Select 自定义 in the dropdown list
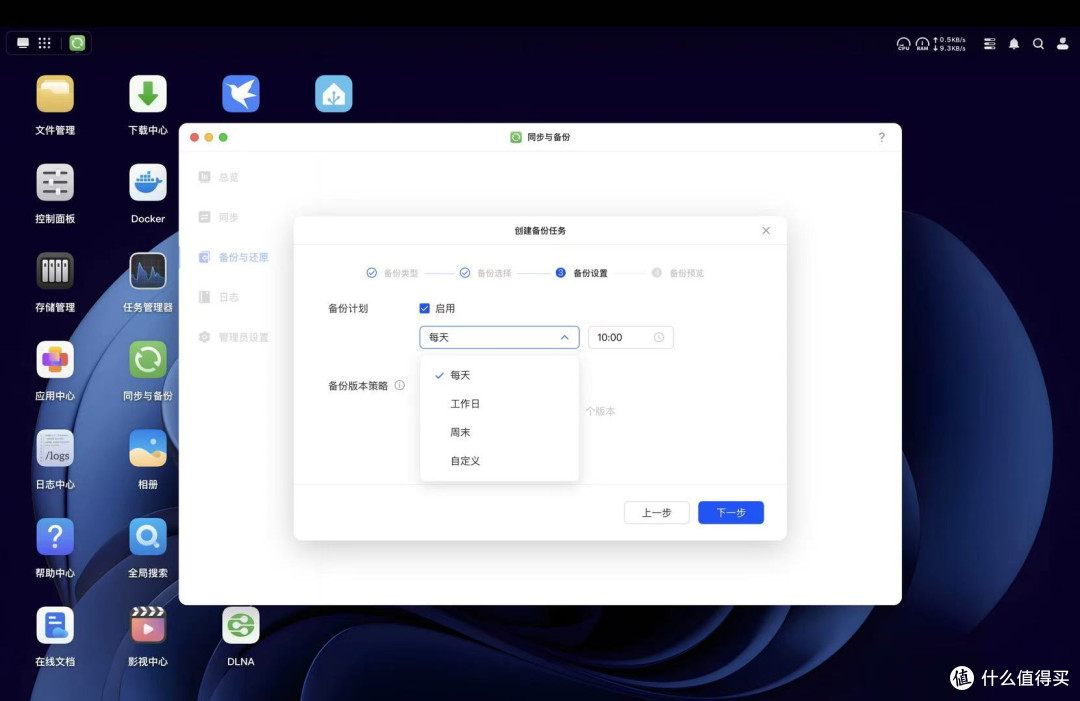The width and height of the screenshot is (1080, 701). pos(499,461)
